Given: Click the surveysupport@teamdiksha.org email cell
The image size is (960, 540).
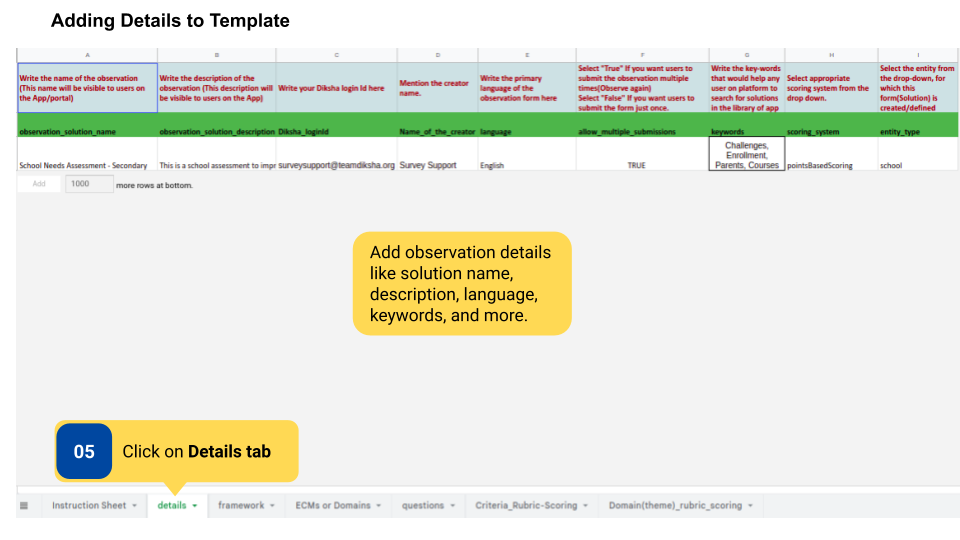Looking at the screenshot, I should 336,165.
